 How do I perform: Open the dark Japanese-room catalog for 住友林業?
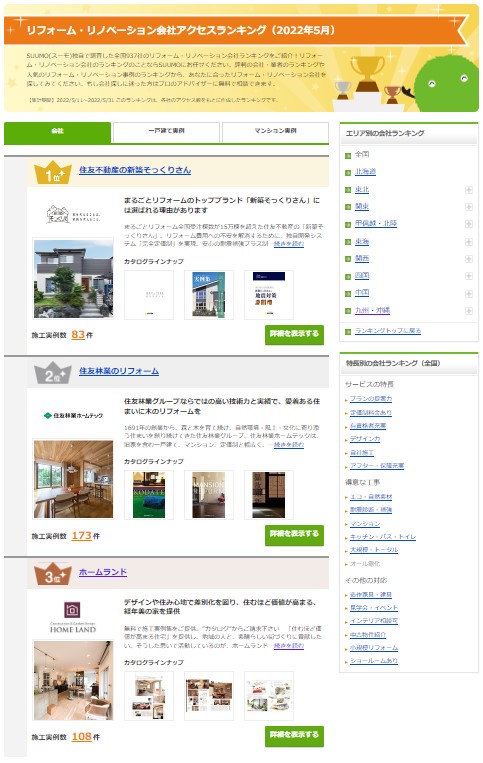click(x=269, y=495)
